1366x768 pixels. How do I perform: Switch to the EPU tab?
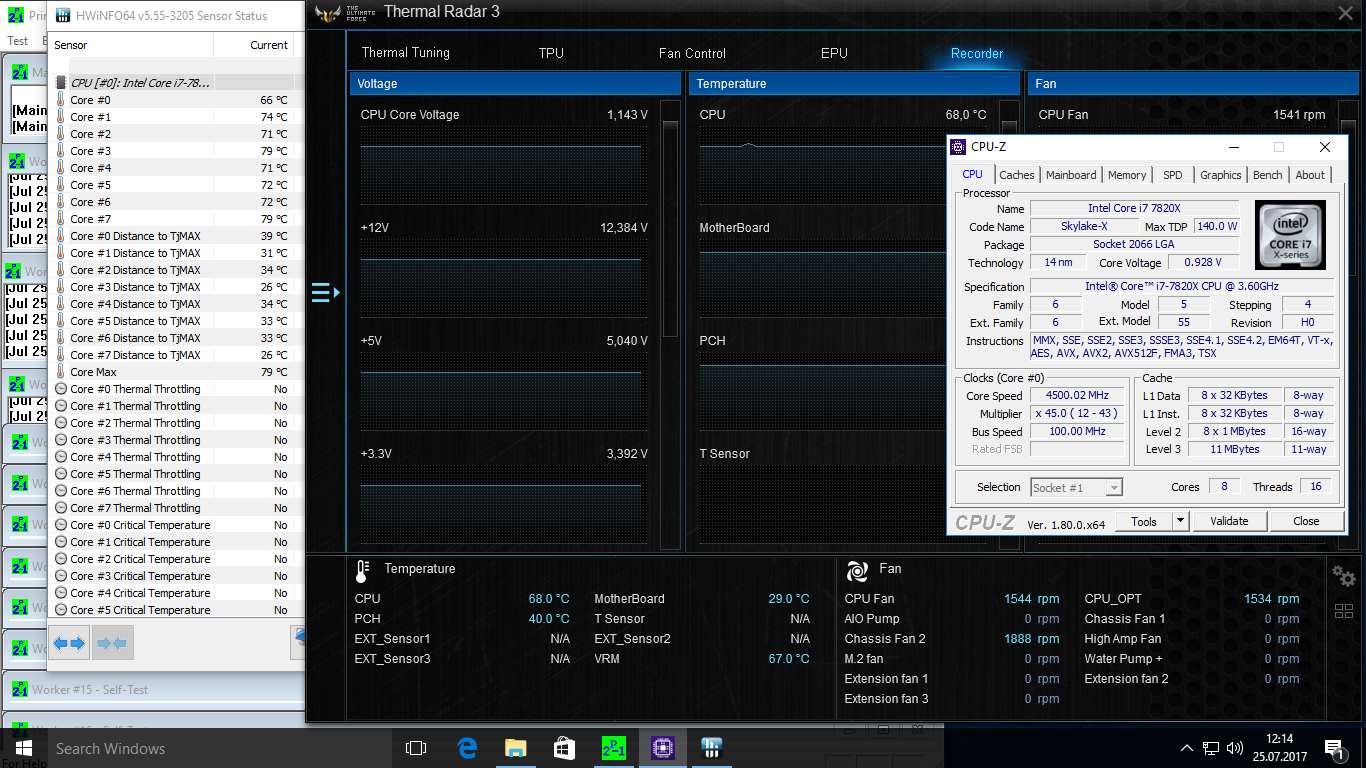[834, 53]
